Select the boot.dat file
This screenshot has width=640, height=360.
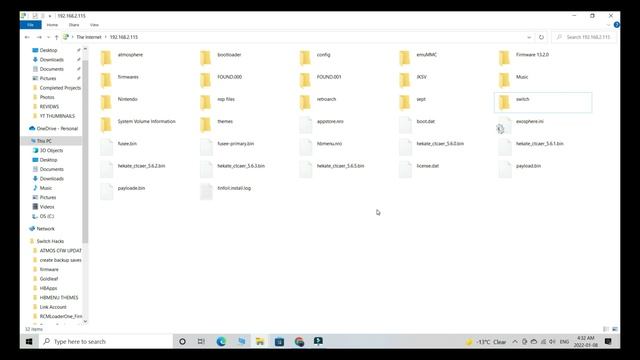425,122
